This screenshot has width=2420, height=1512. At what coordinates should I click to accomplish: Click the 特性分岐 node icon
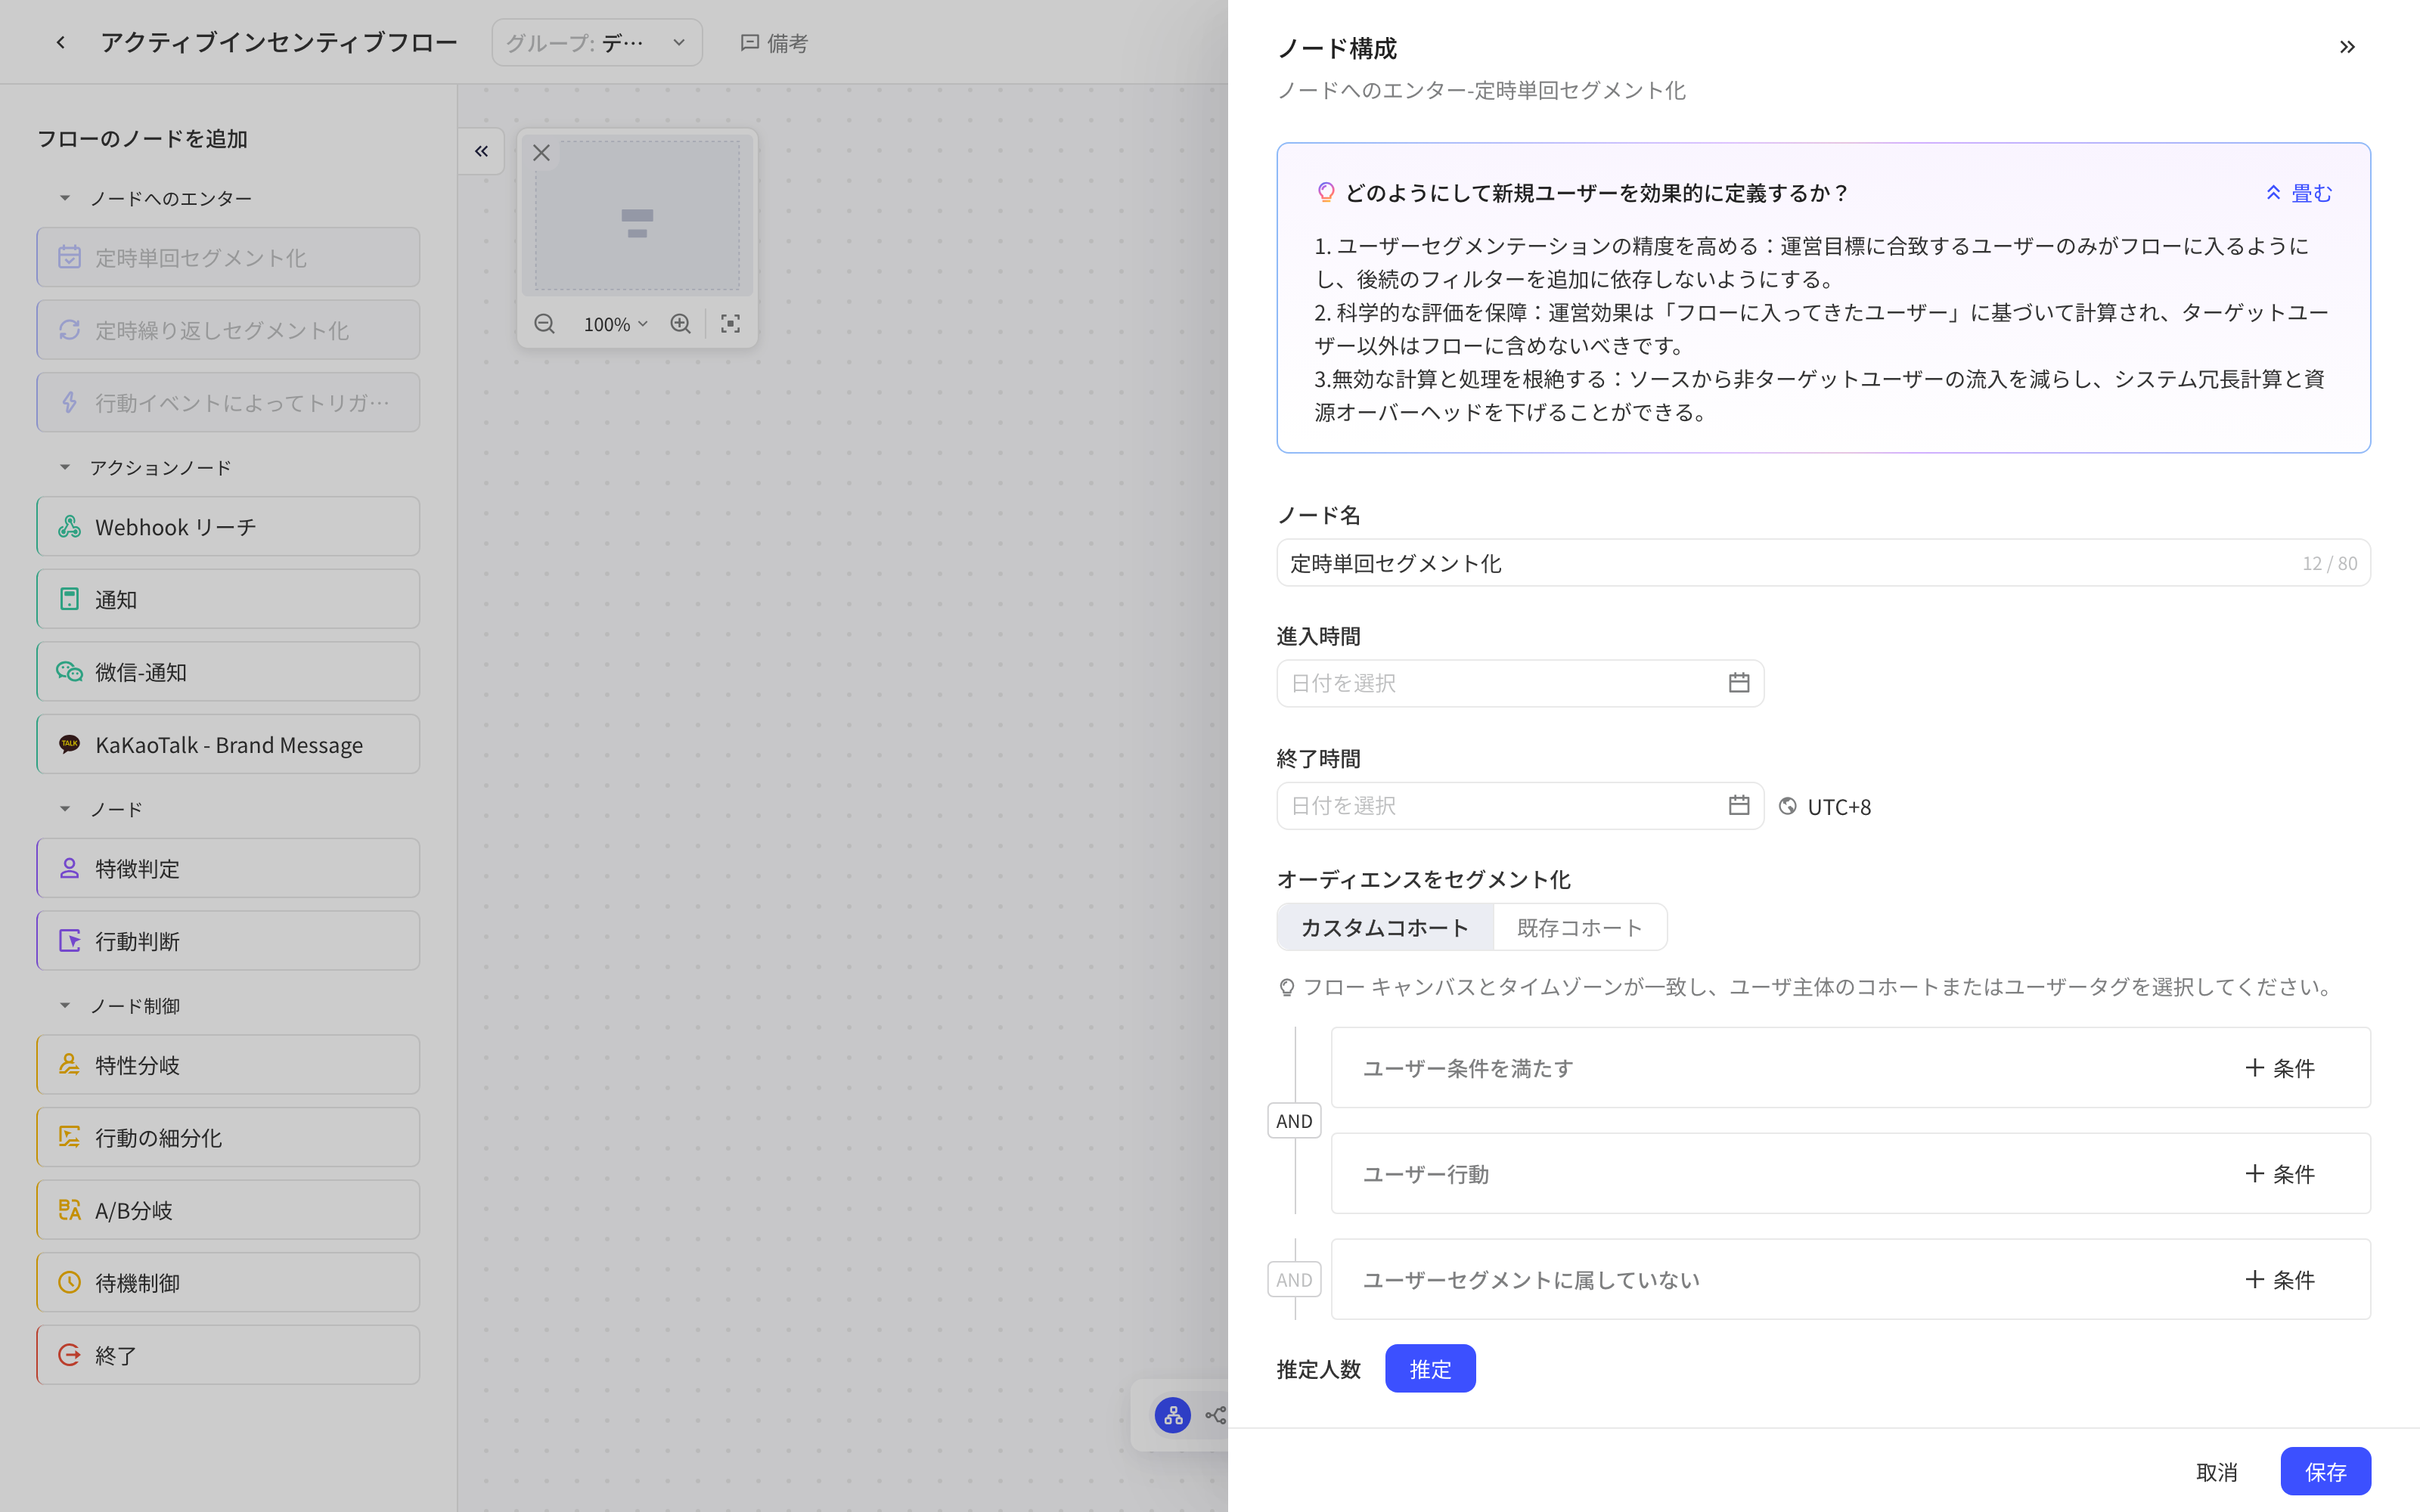click(x=69, y=1064)
